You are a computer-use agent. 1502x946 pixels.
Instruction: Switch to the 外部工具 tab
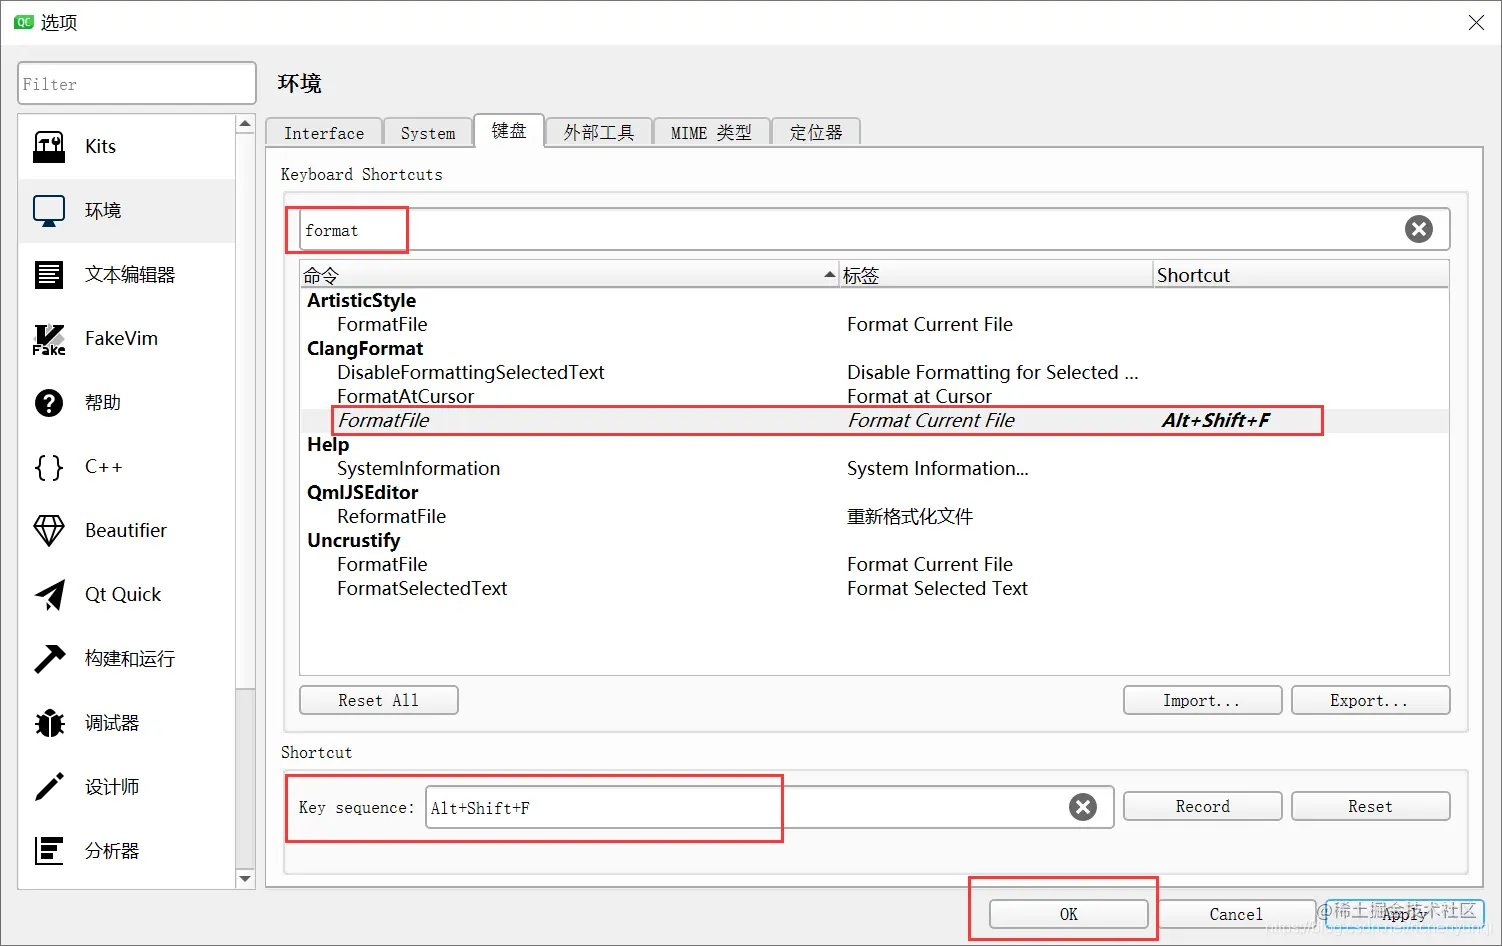pyautogui.click(x=599, y=133)
